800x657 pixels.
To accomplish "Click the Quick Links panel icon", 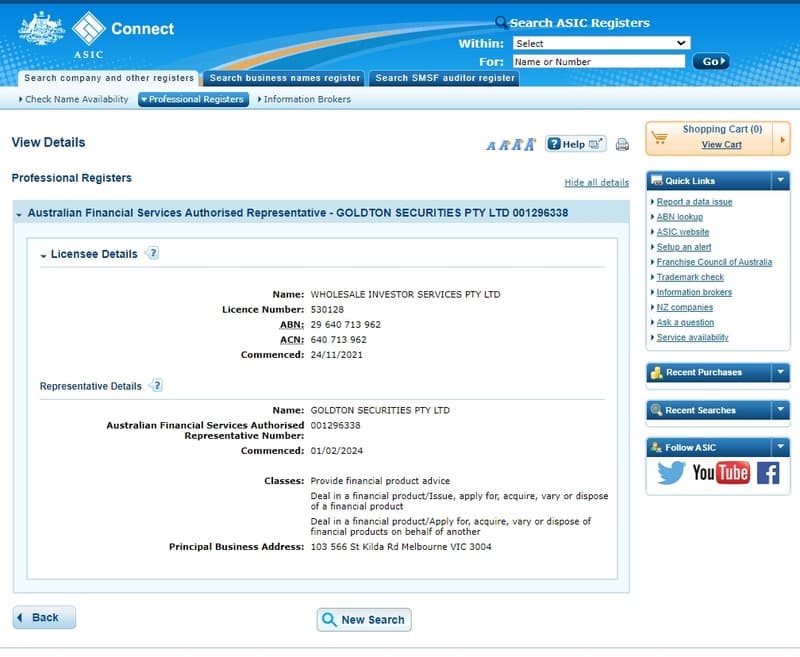I will click(657, 181).
